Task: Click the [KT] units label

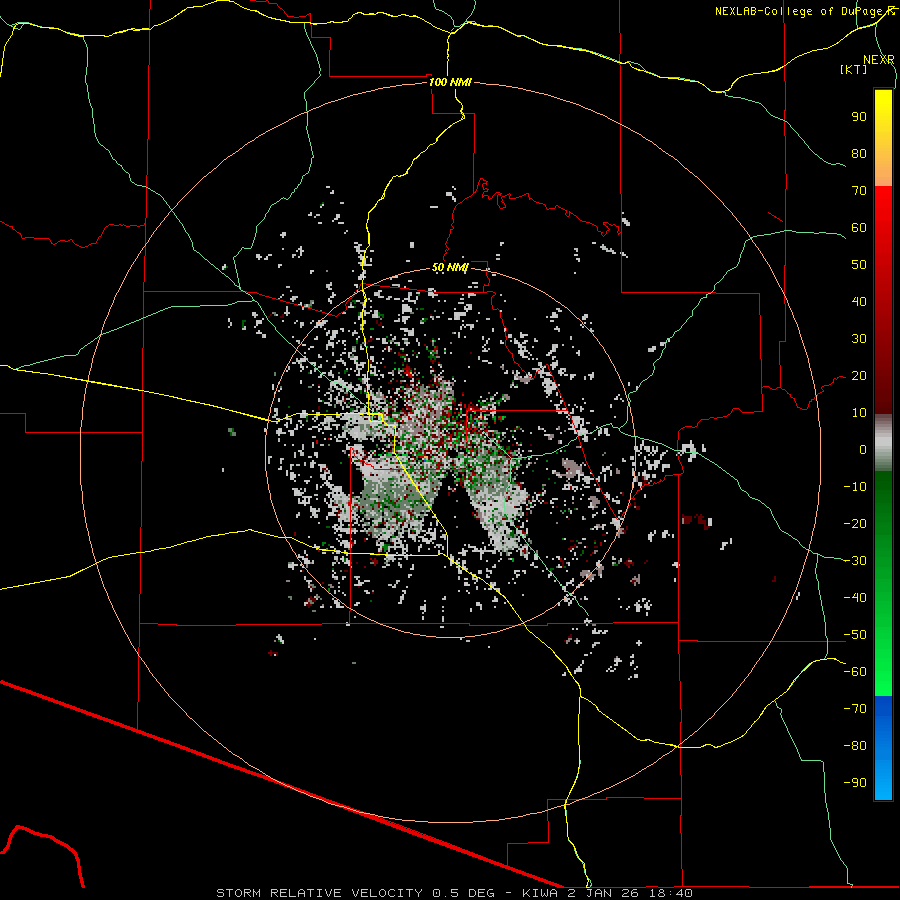Action: coord(853,69)
